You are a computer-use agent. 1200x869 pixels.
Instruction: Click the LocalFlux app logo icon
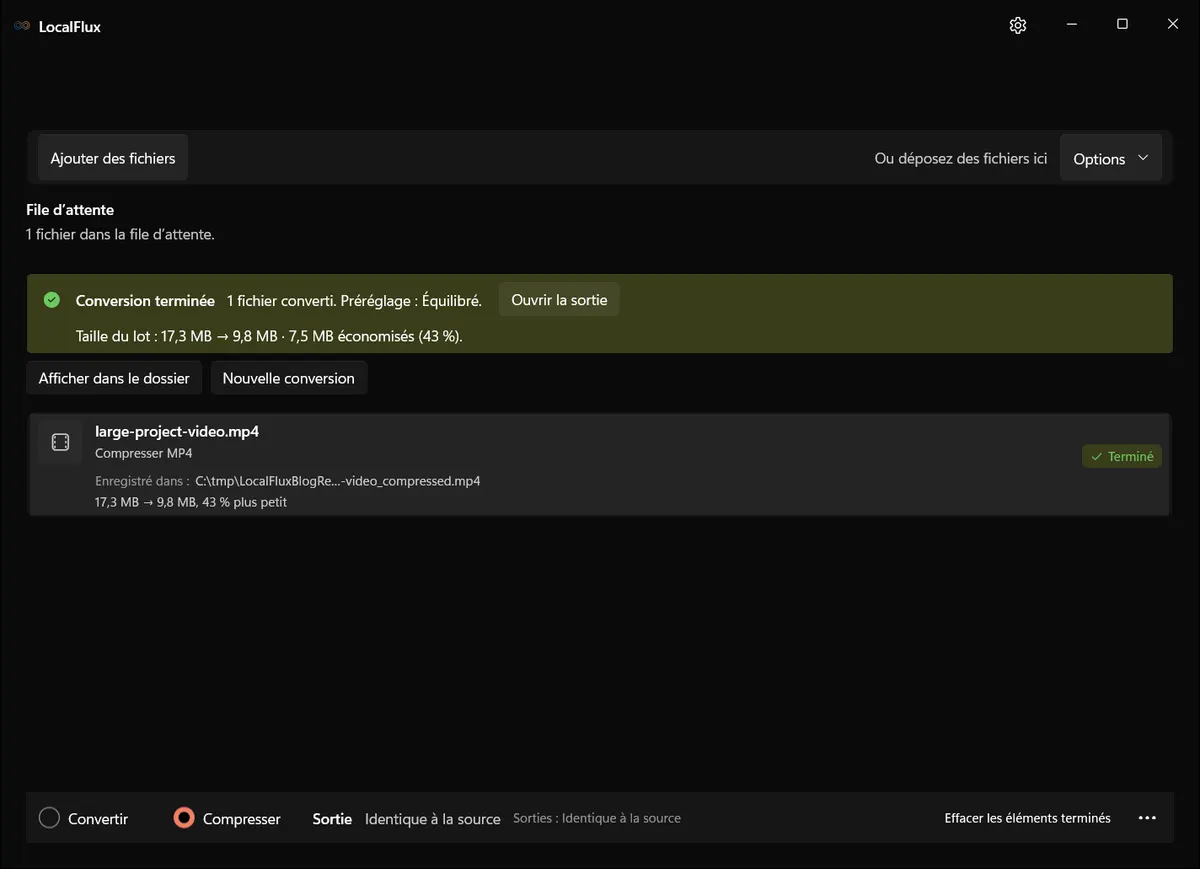pos(22,27)
